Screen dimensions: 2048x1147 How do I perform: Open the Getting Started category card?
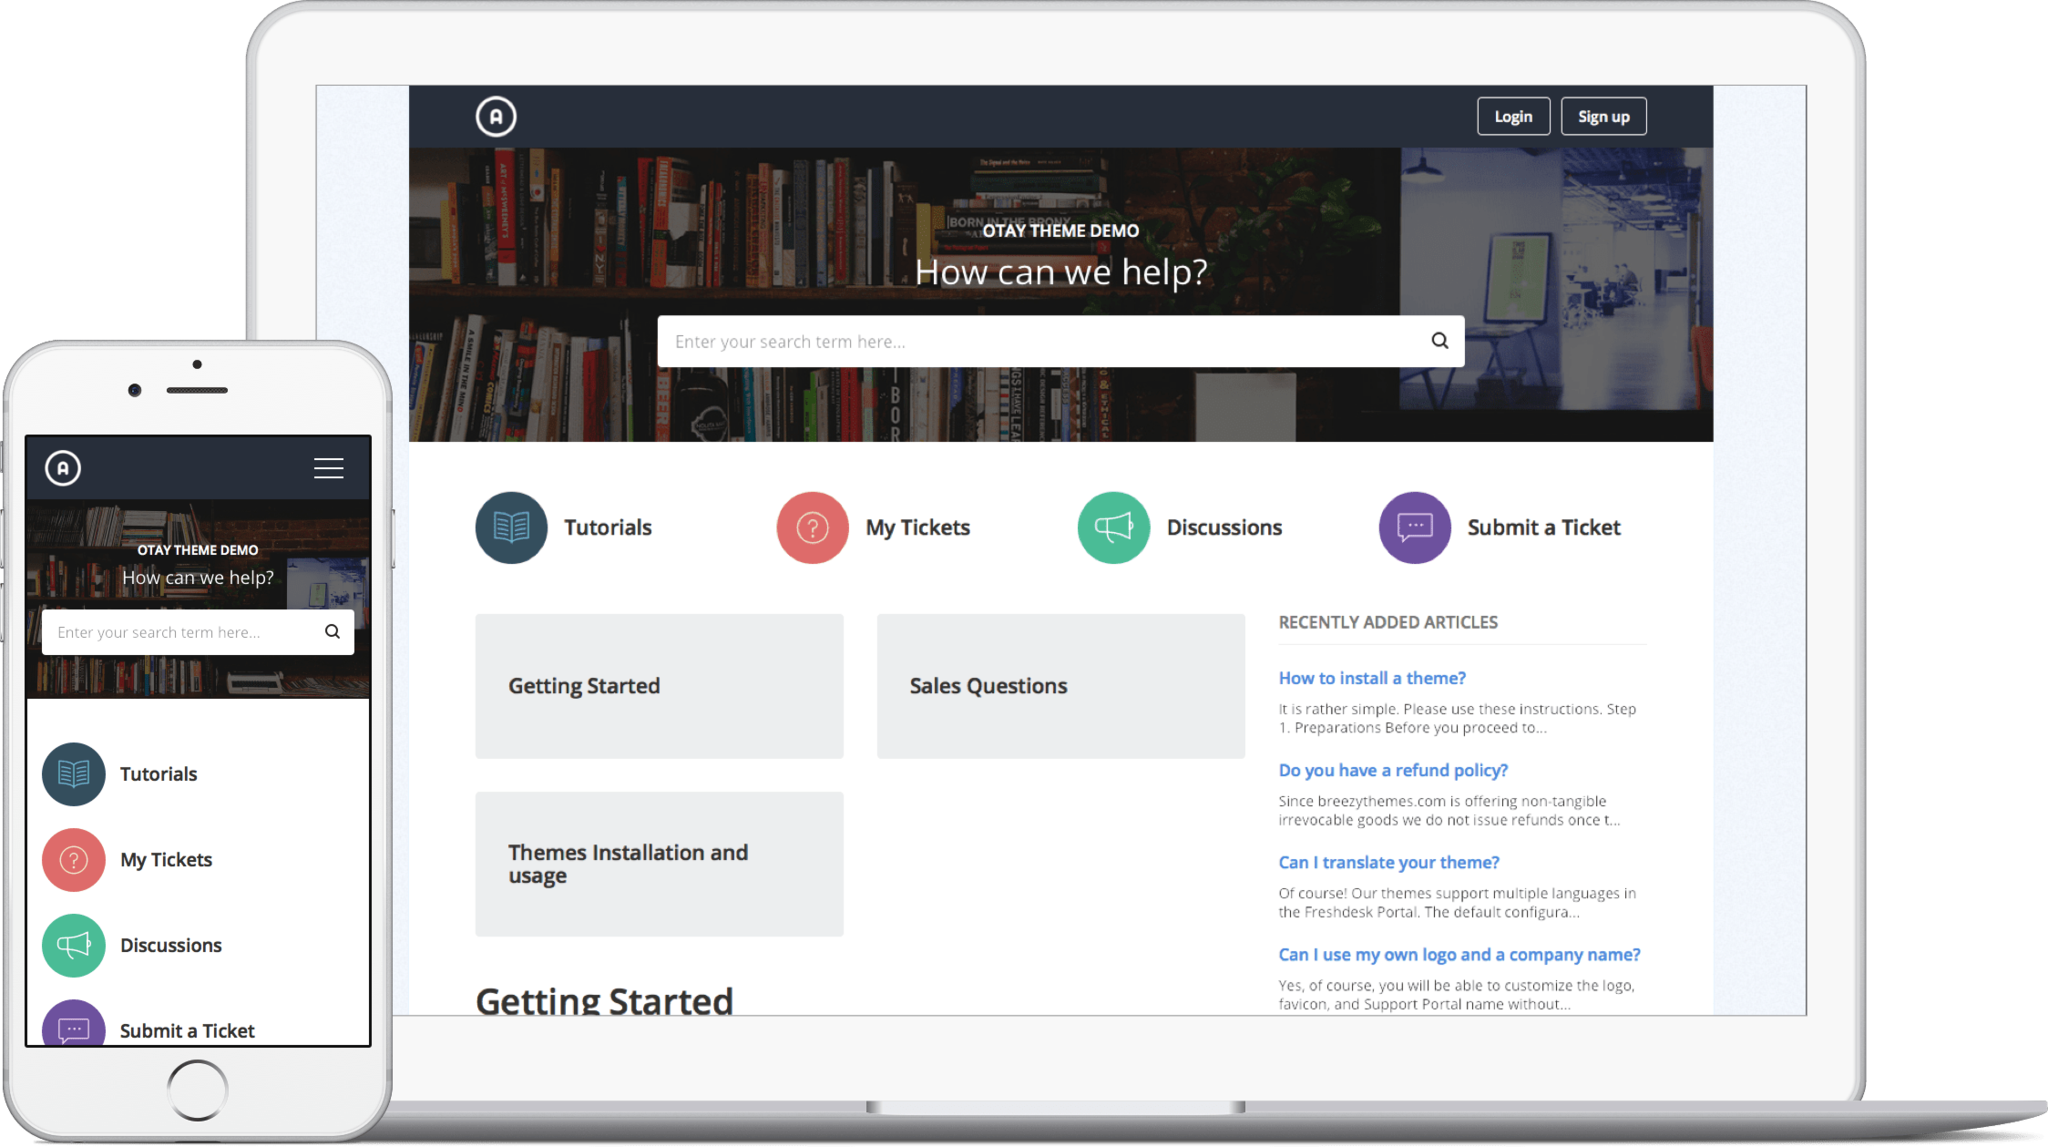(x=659, y=686)
